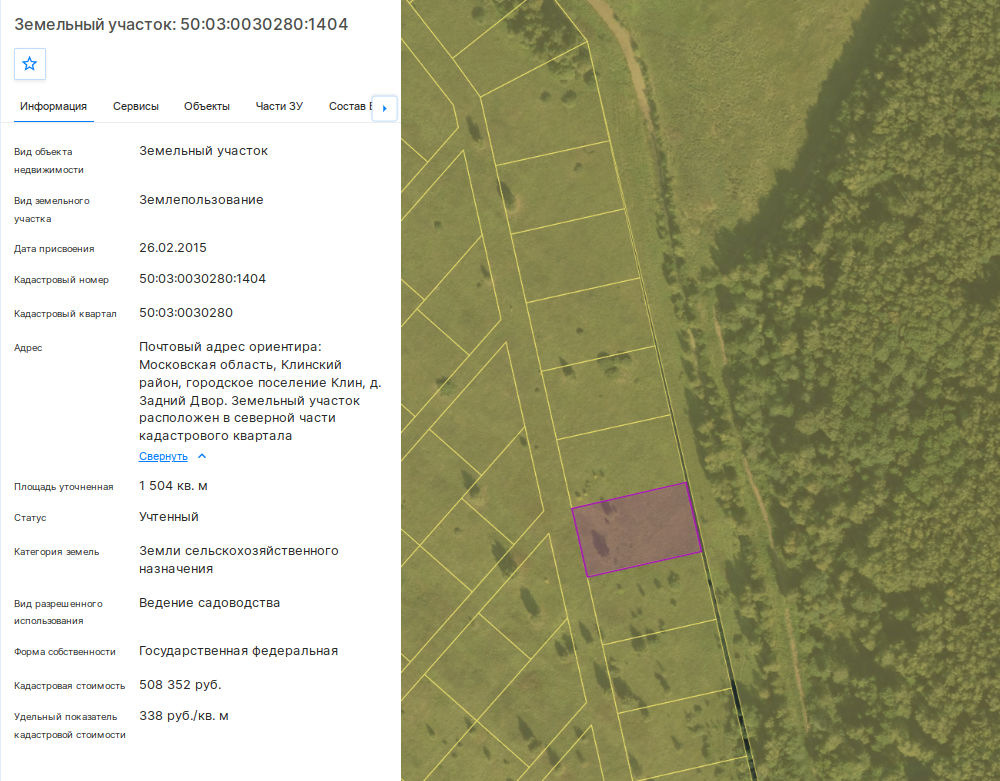
Task: Select the purple highlighted parcel on map
Action: pos(637,530)
